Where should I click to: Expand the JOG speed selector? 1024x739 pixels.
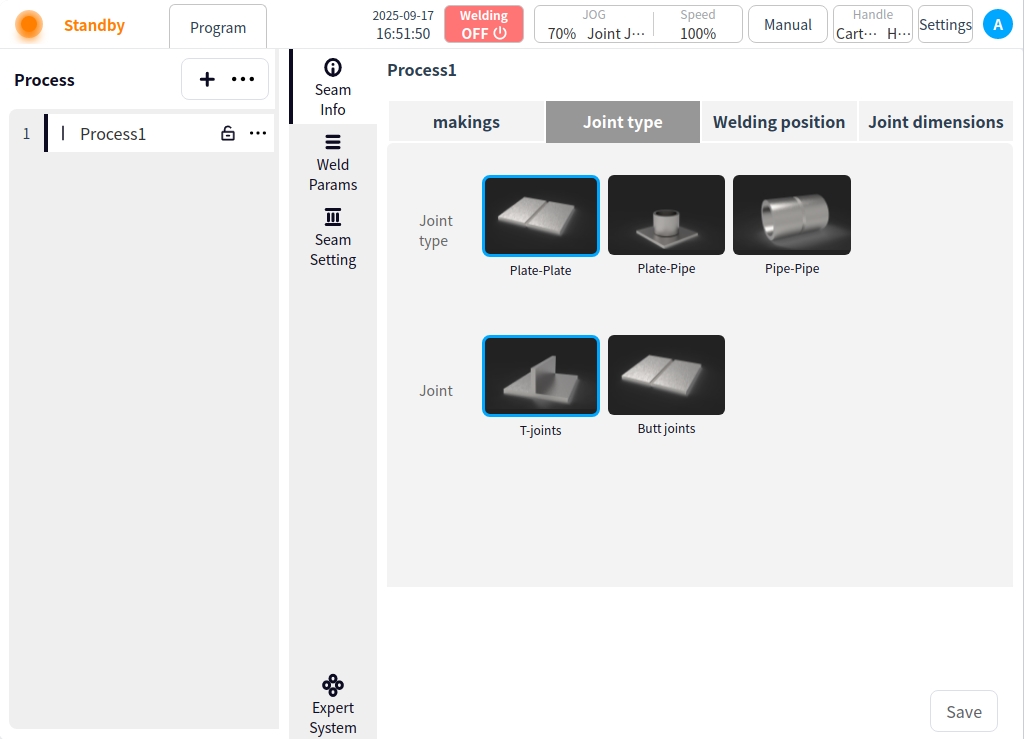(595, 25)
